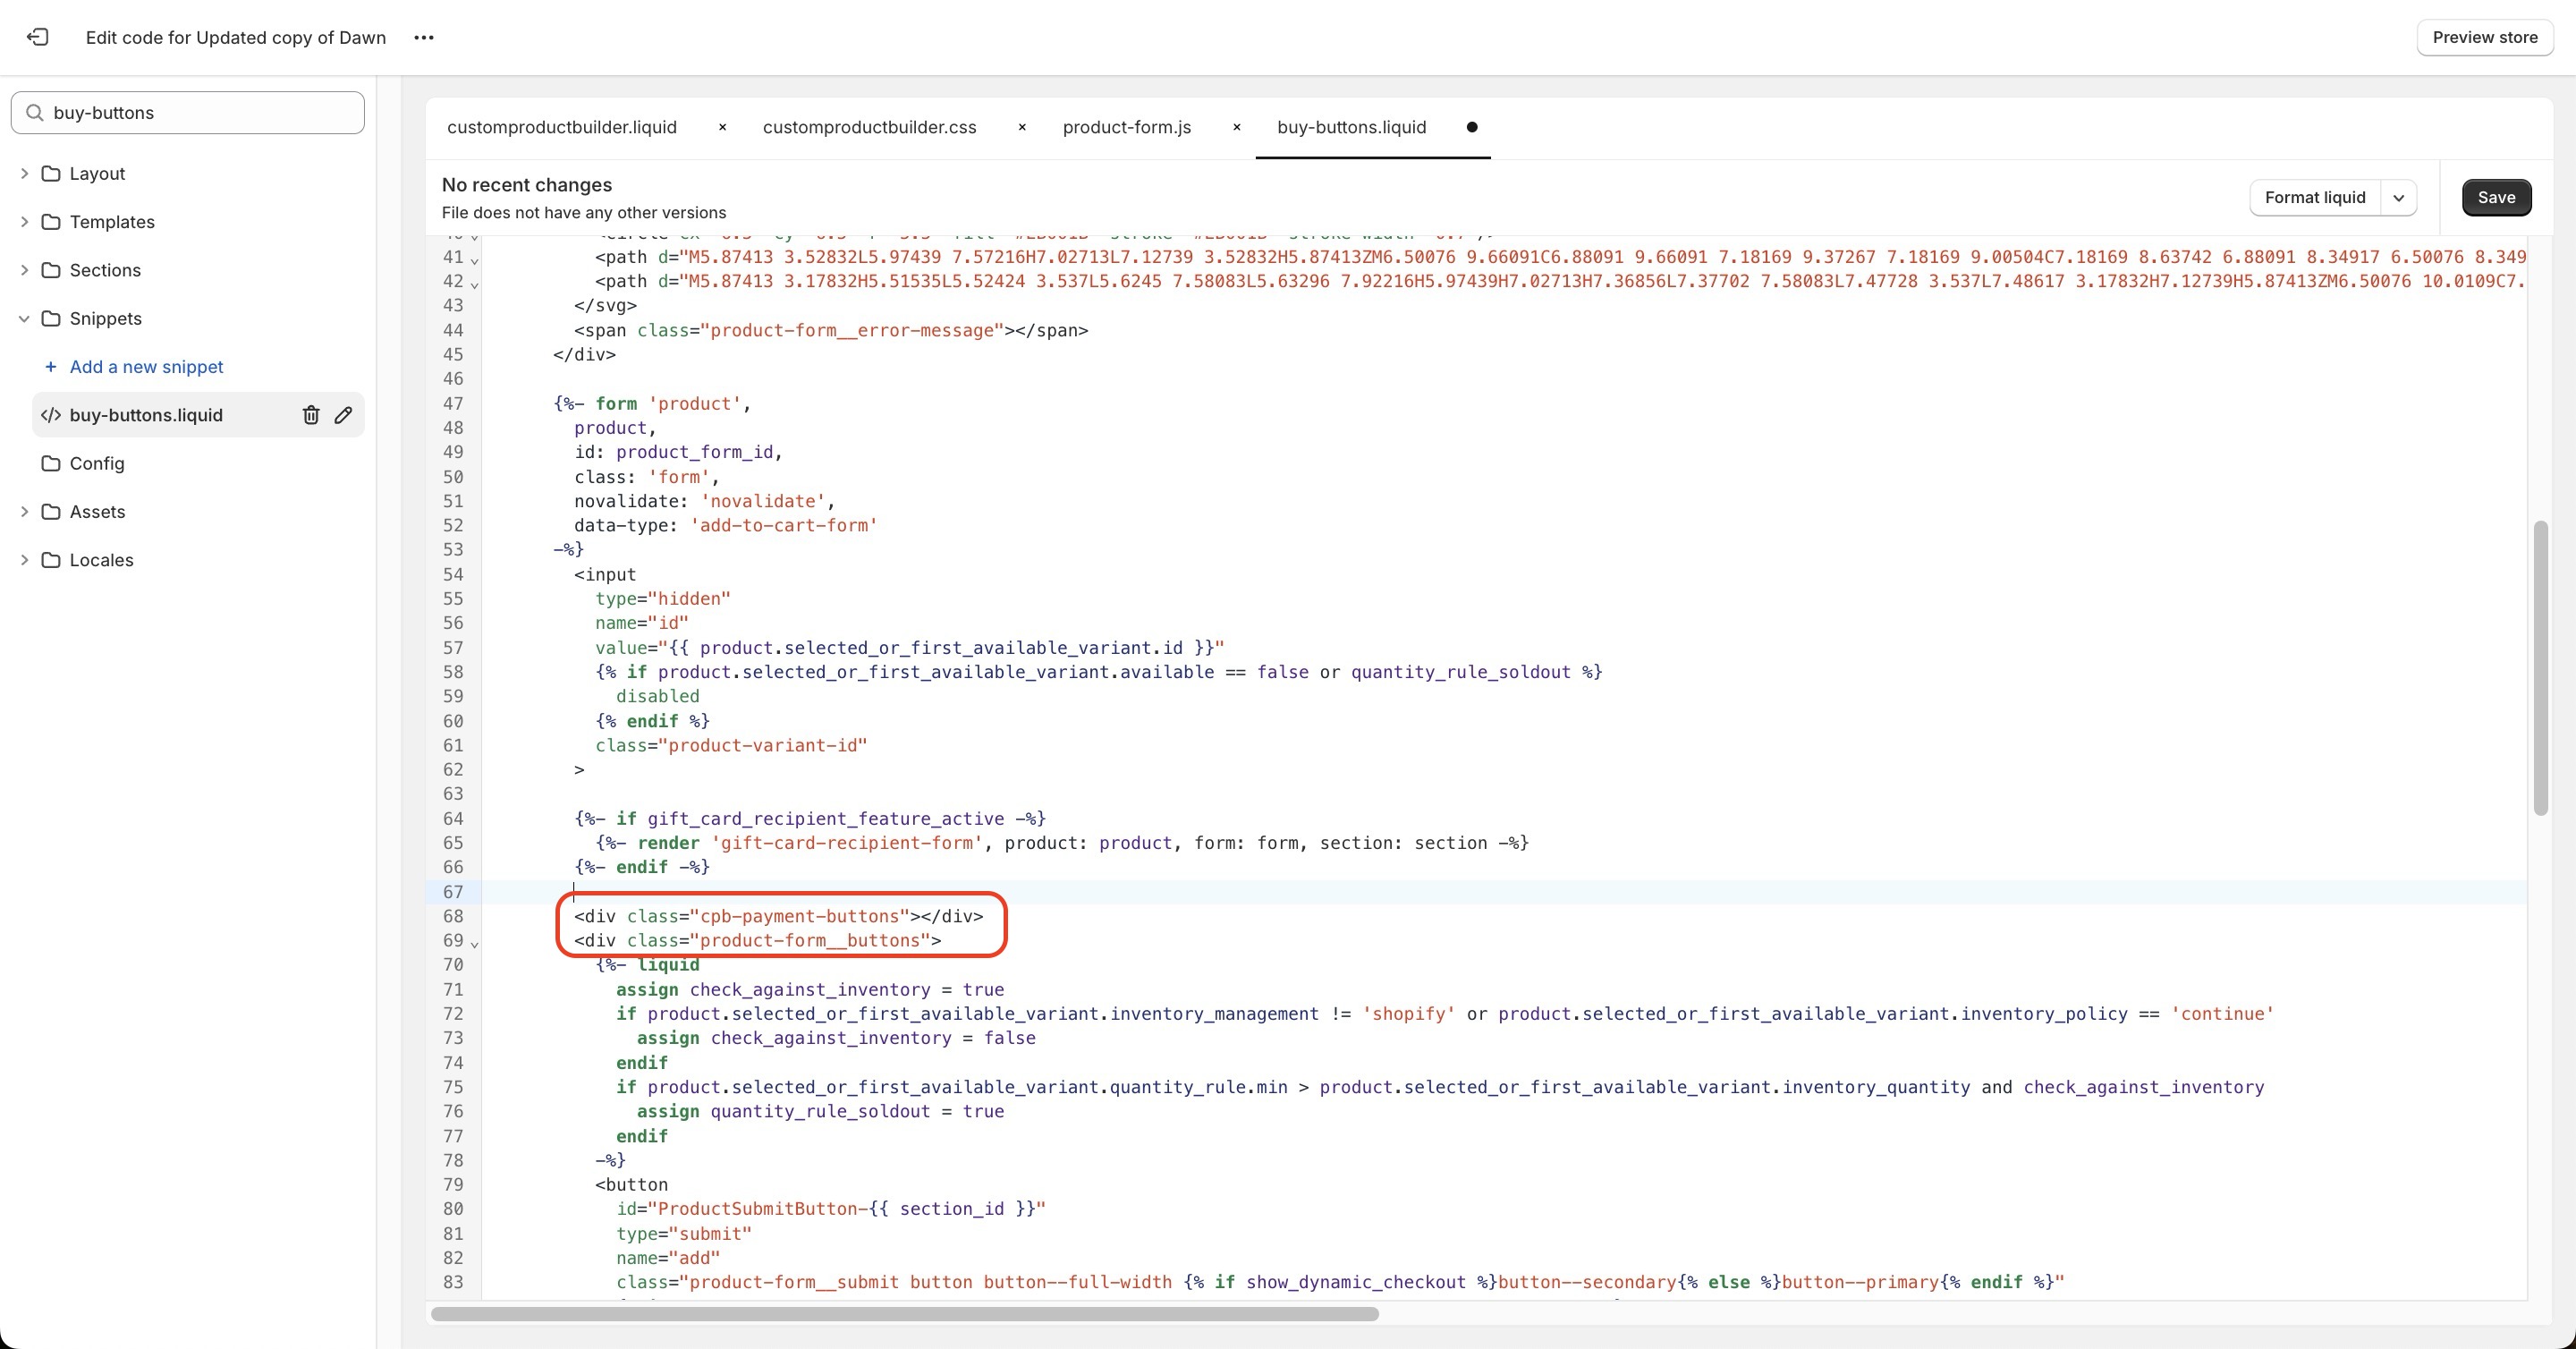Expand the Sections folder chevron
This screenshot has height=1349, width=2576.
(x=24, y=270)
